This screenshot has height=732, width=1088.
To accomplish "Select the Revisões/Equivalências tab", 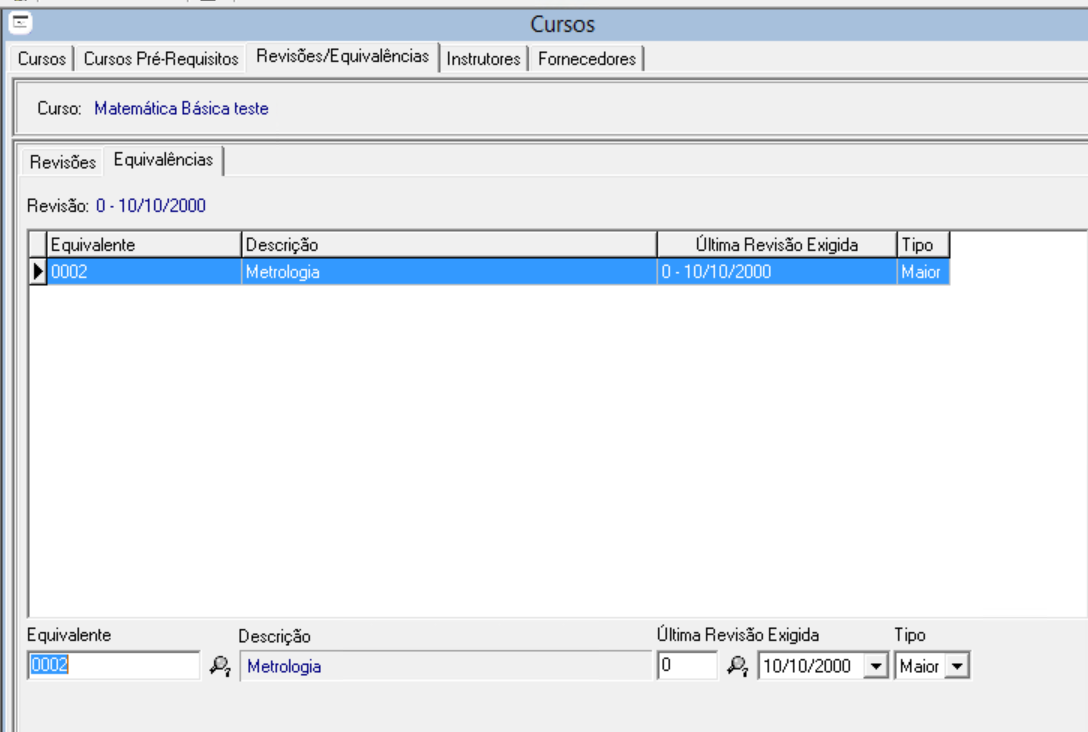I will click(342, 57).
